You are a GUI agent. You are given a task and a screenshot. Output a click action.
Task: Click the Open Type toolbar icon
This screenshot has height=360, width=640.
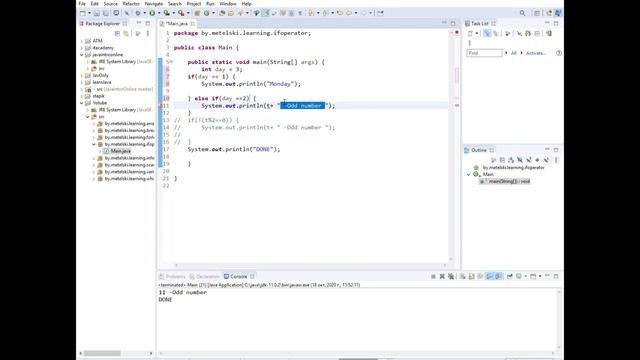(x=222, y=13)
